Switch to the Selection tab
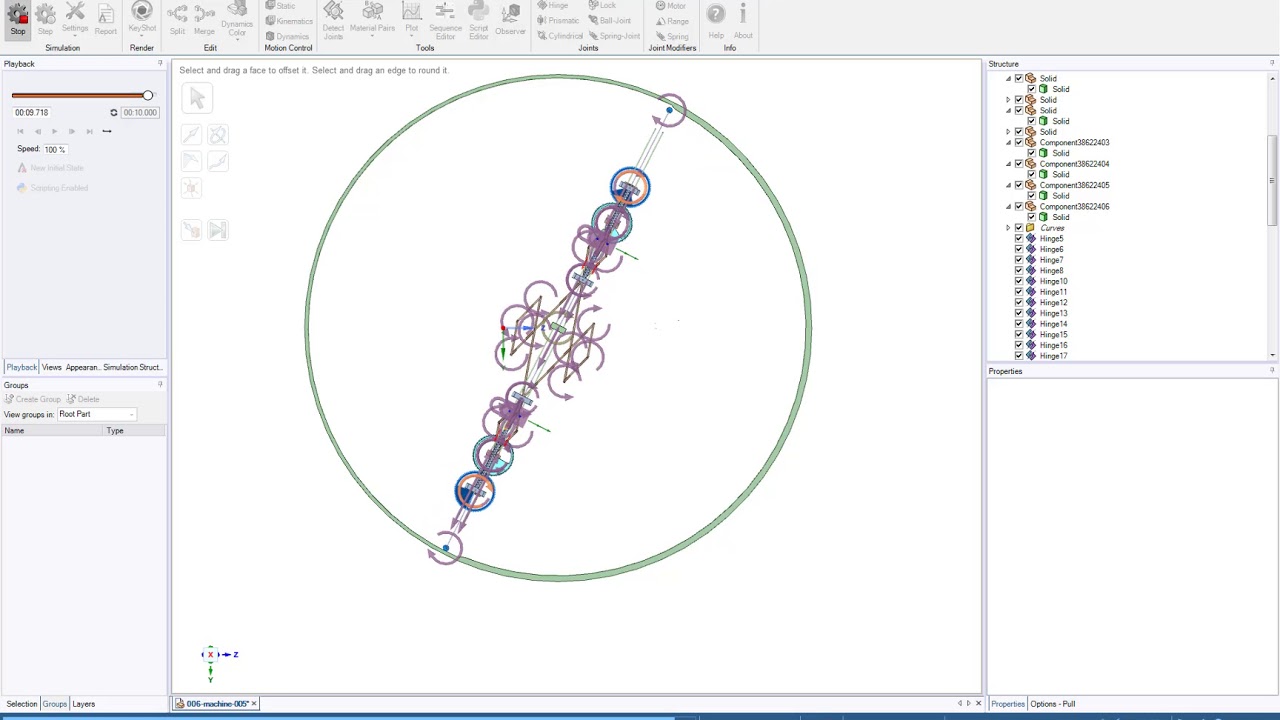 pos(21,704)
